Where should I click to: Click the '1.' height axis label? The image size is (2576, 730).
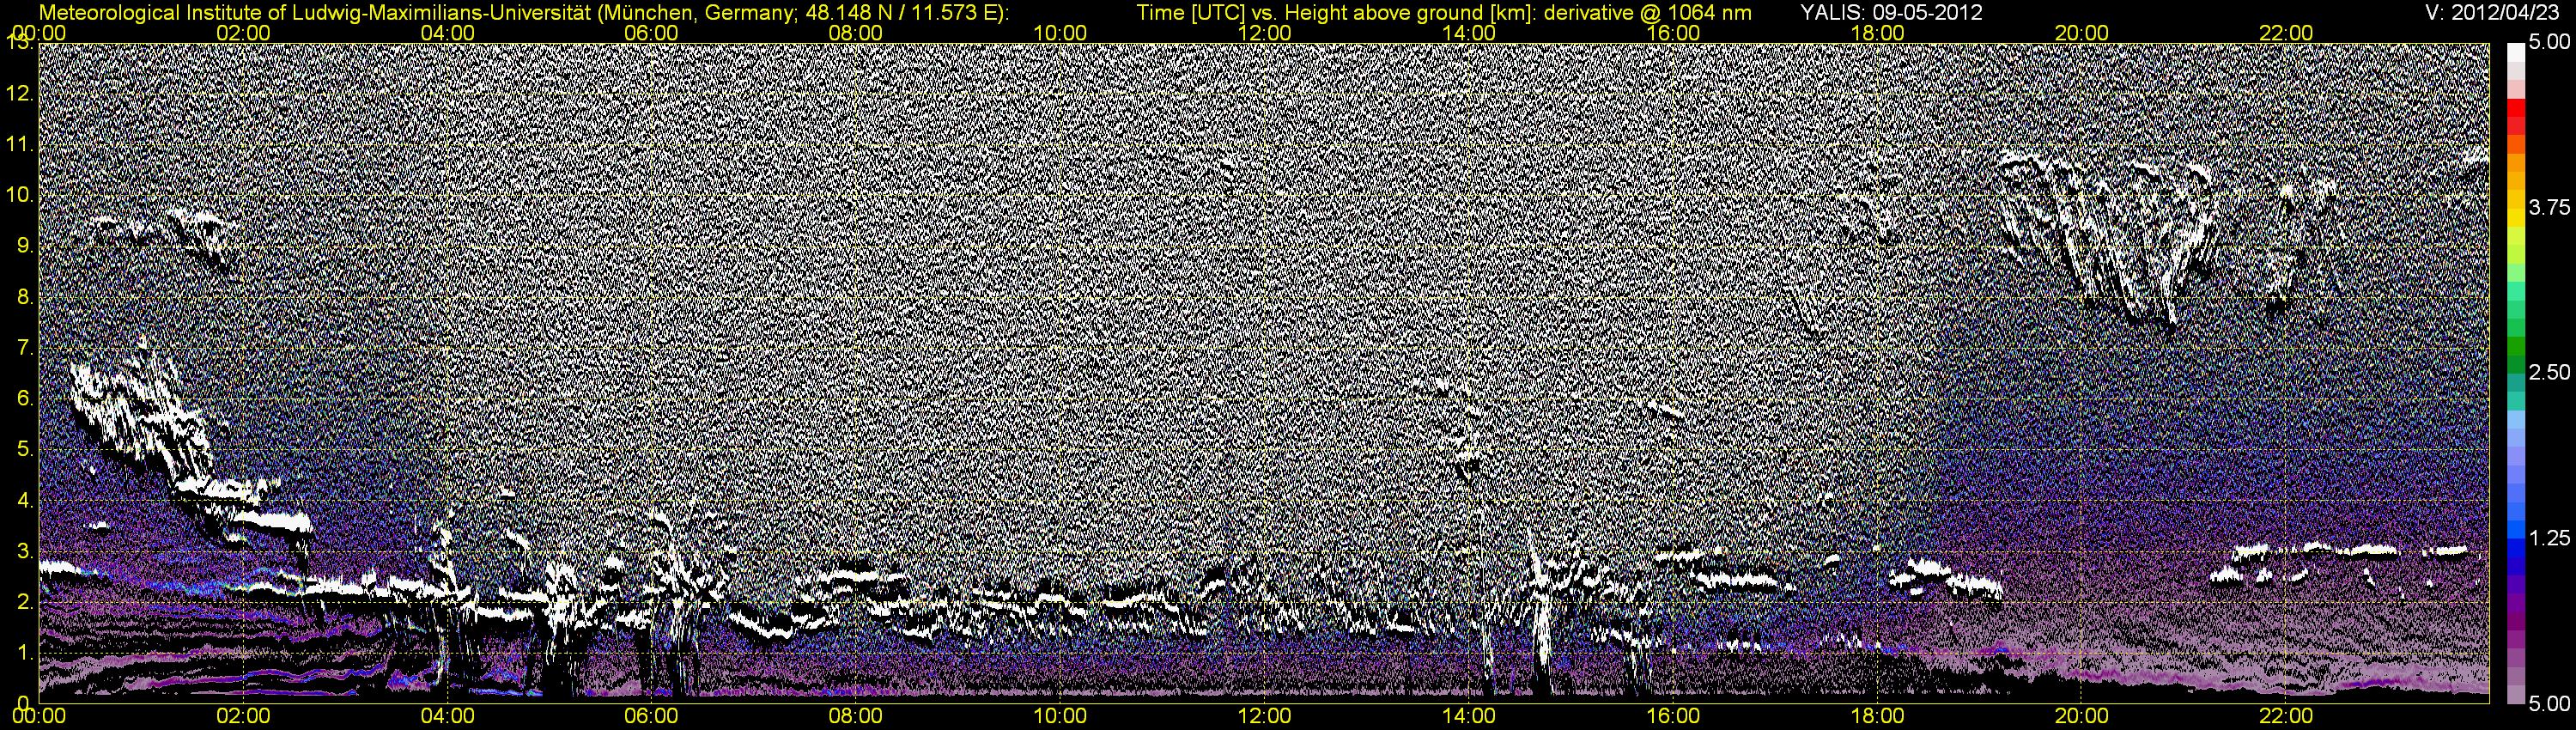click(x=25, y=652)
